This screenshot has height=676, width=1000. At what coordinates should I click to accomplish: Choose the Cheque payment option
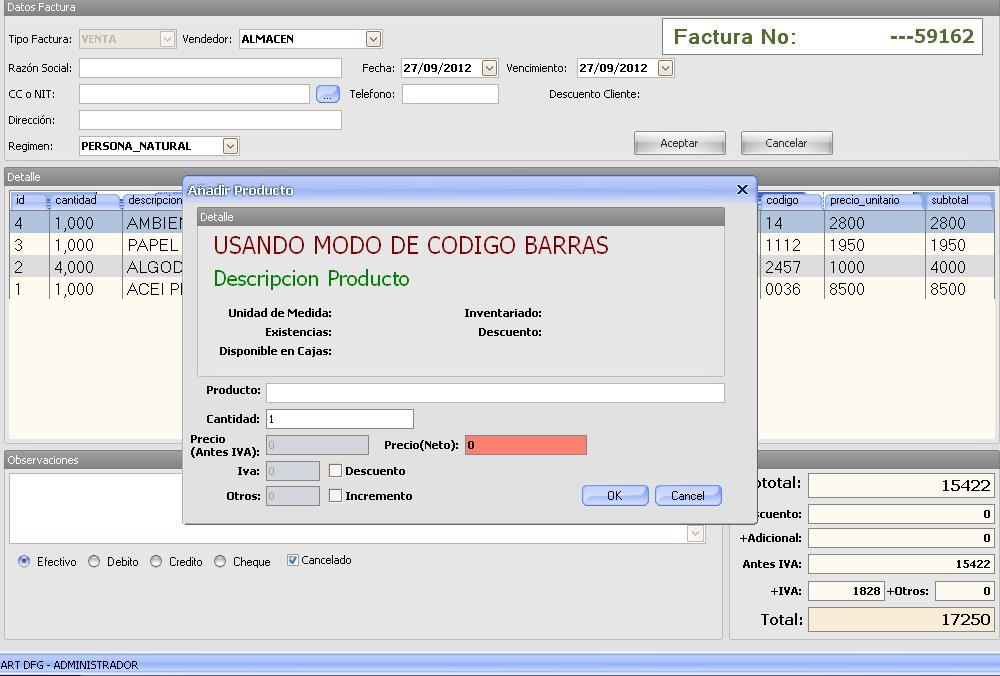click(x=220, y=562)
